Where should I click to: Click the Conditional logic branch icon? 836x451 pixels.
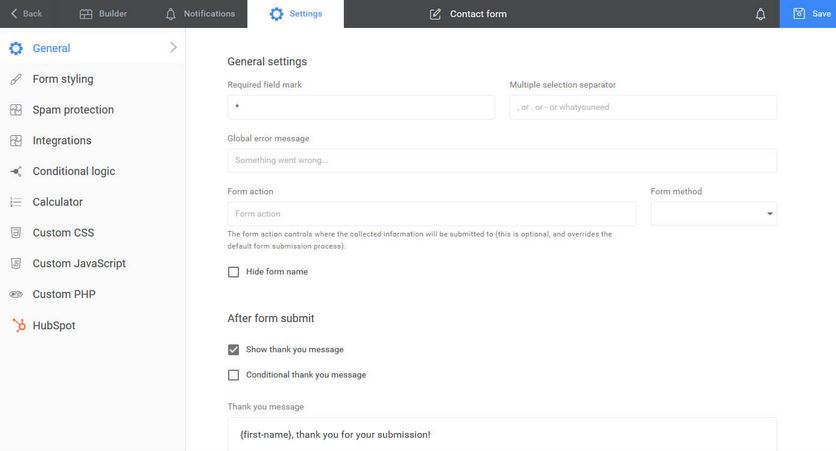pos(16,171)
